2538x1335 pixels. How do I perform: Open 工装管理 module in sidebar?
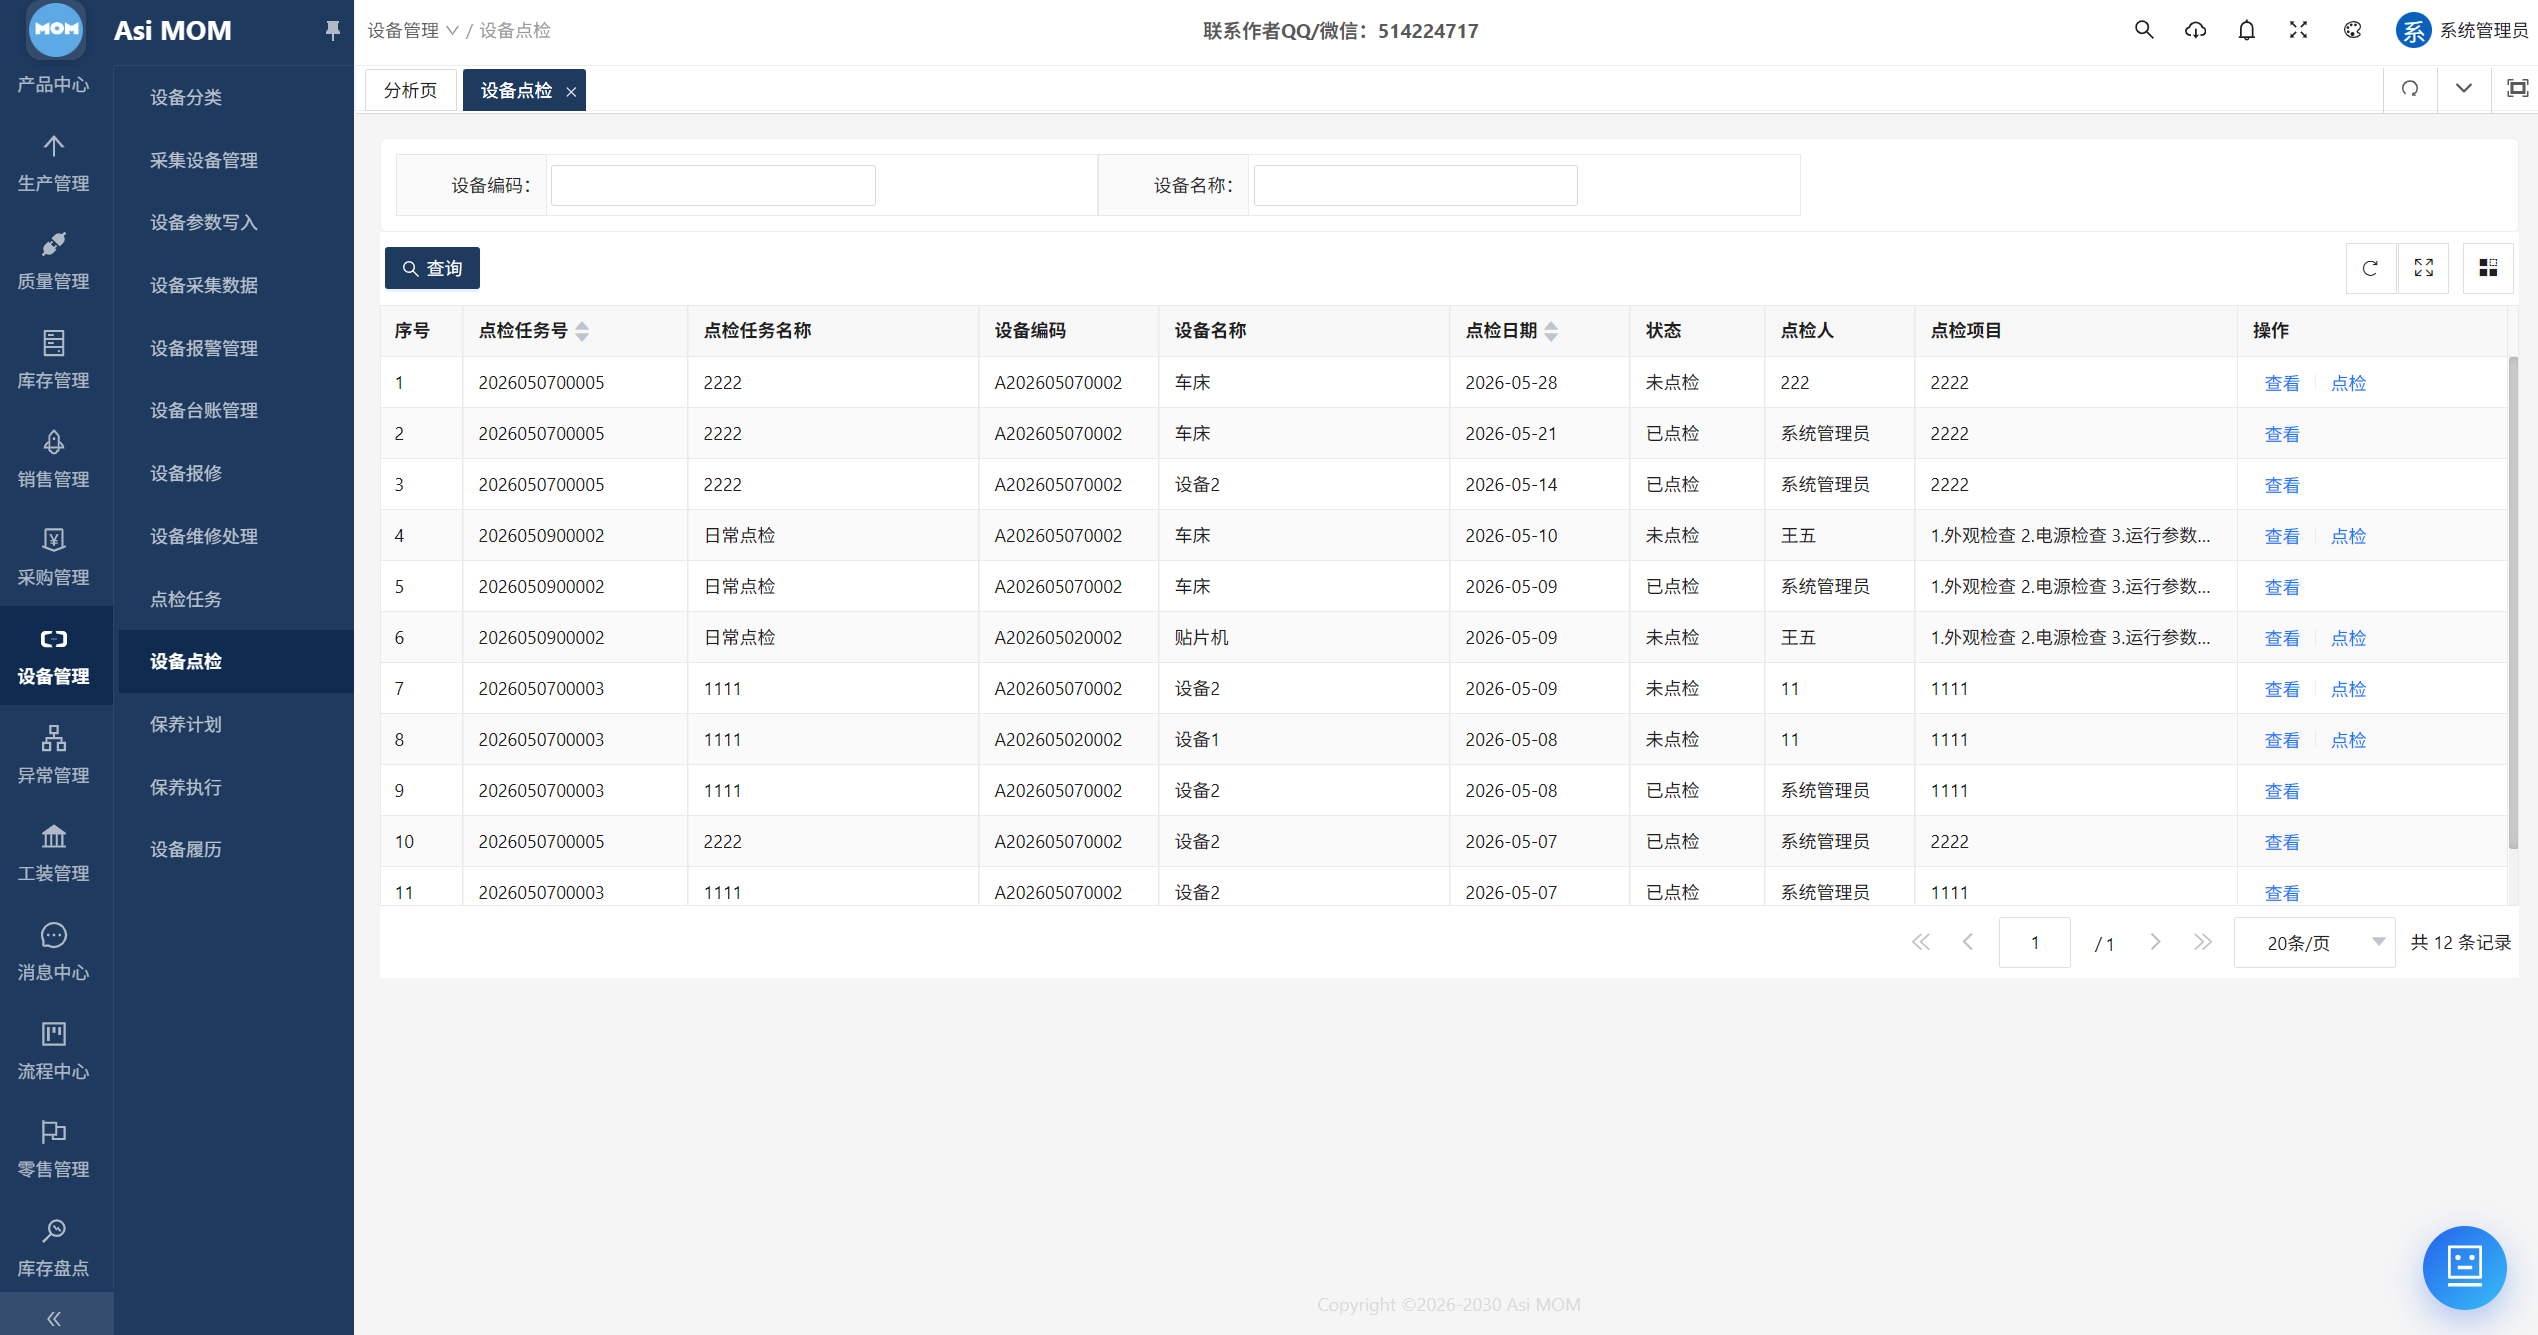coord(54,854)
